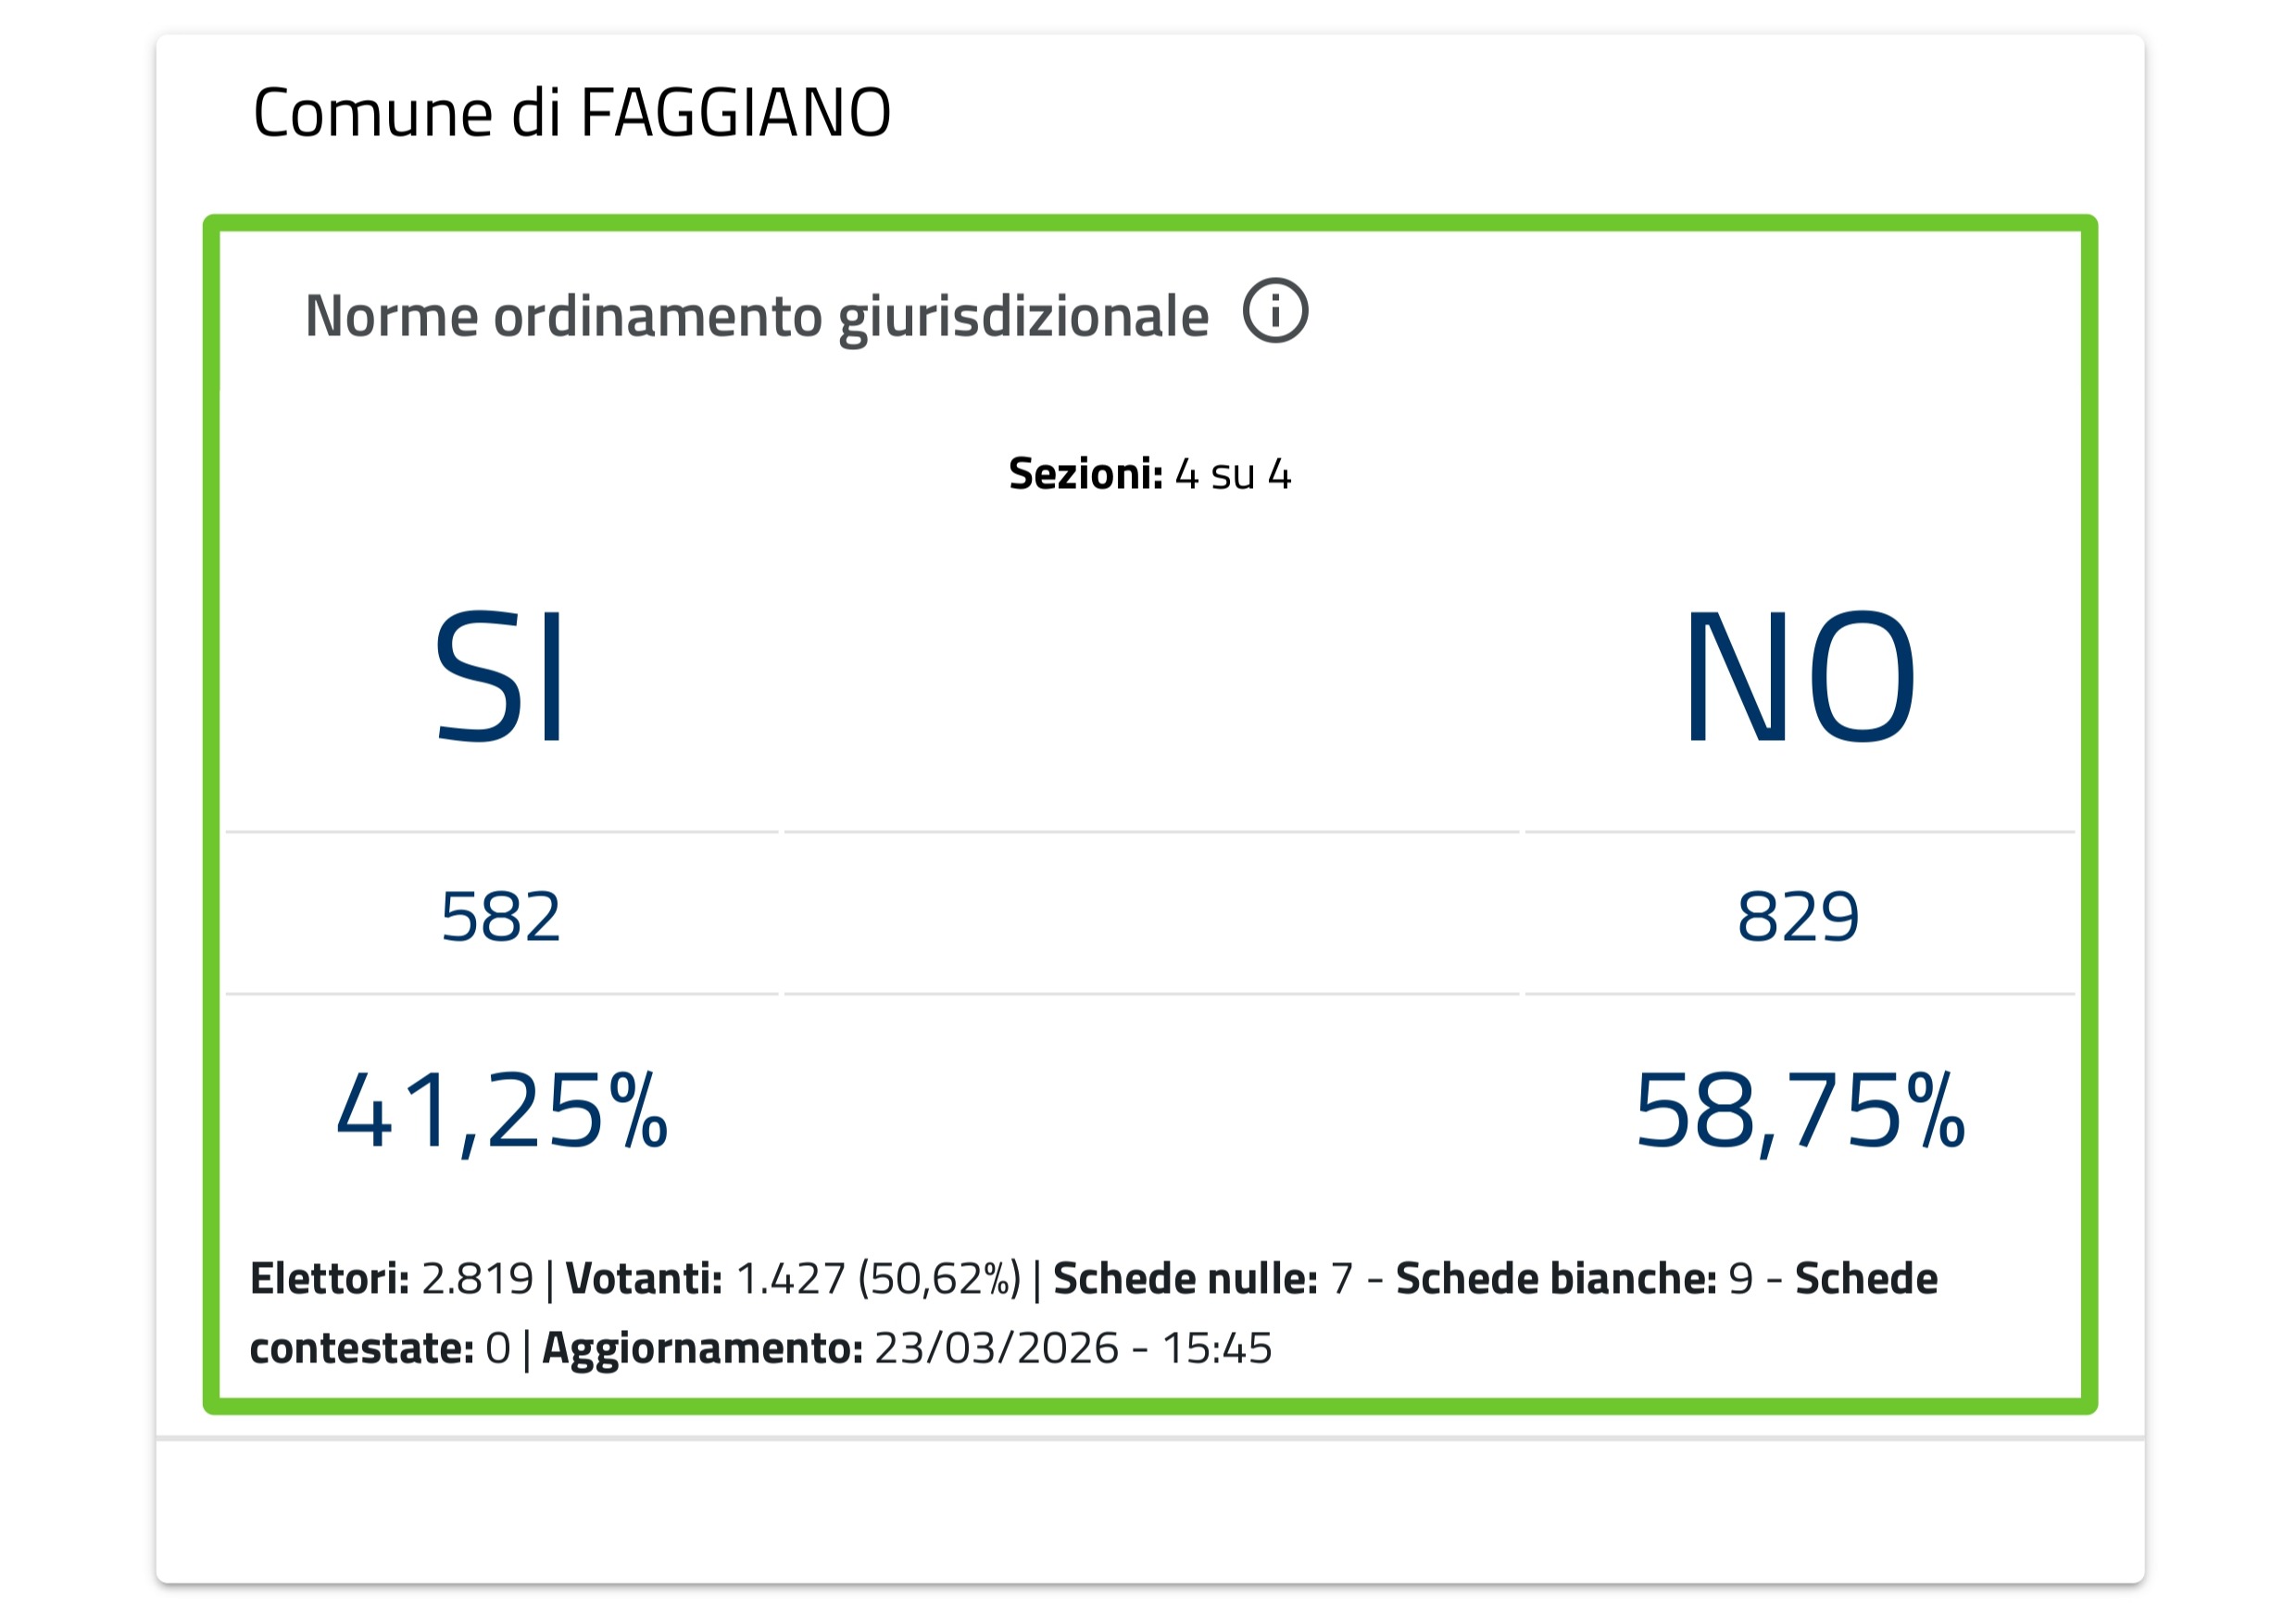Click the 58,75% NO percentage
The image size is (2296, 1605).
(1799, 1111)
